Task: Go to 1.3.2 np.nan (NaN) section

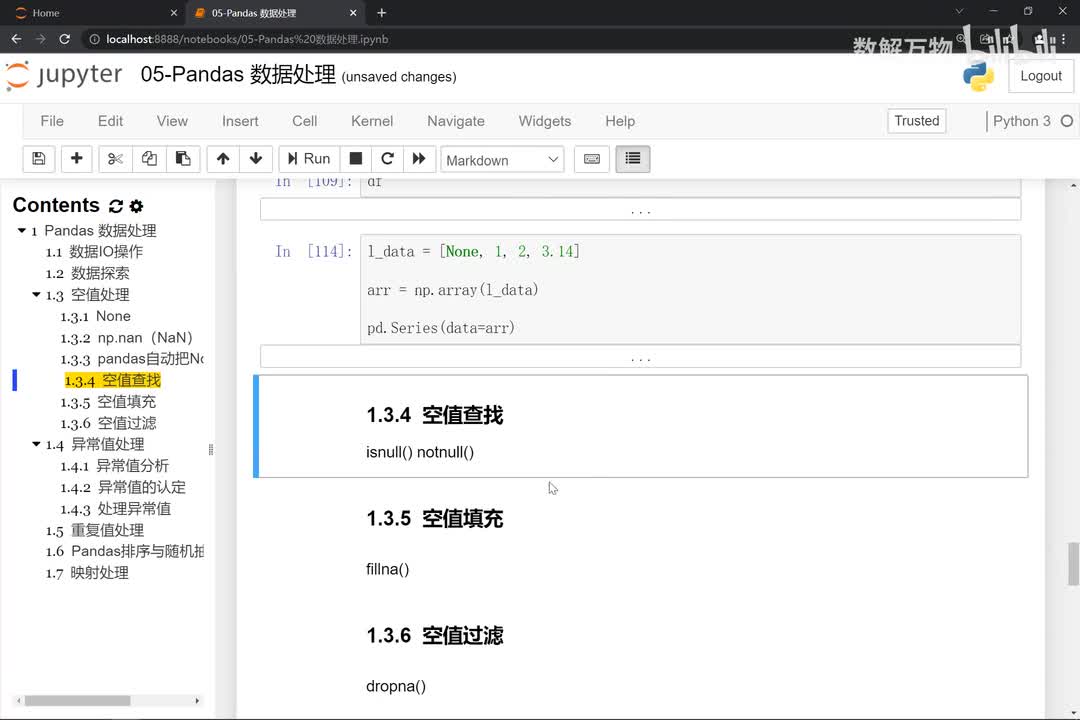Action: (x=126, y=337)
